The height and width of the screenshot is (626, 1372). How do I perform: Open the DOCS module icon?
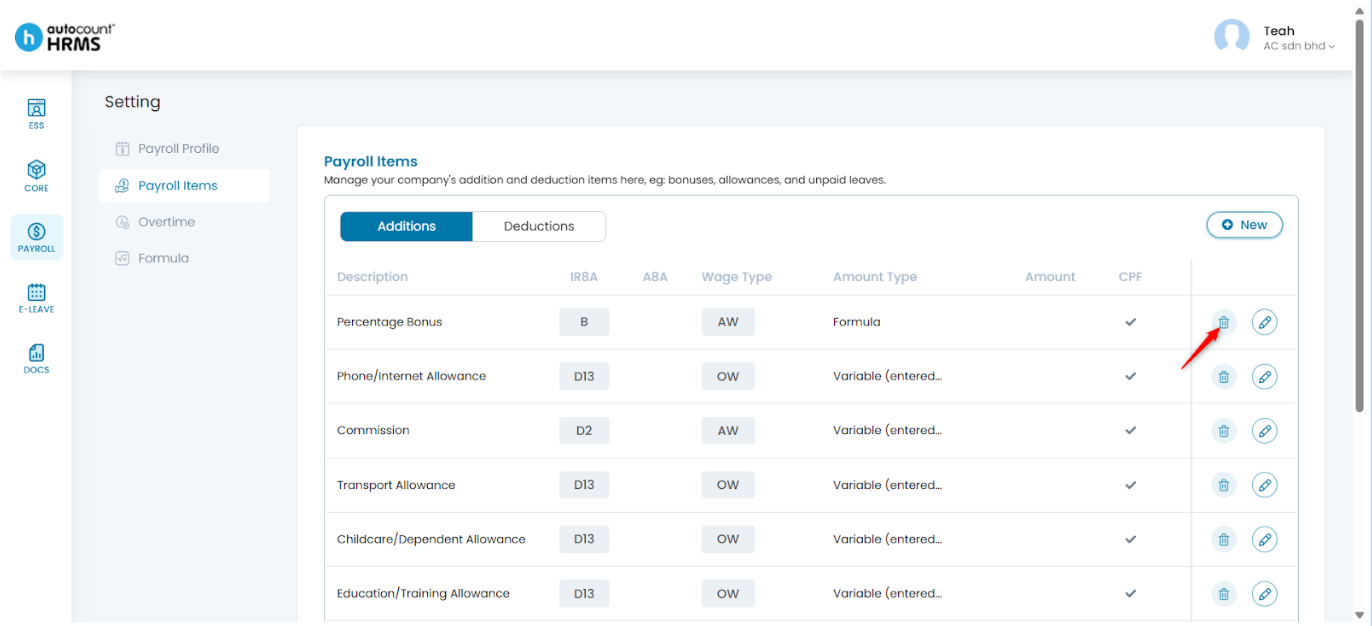pos(36,359)
